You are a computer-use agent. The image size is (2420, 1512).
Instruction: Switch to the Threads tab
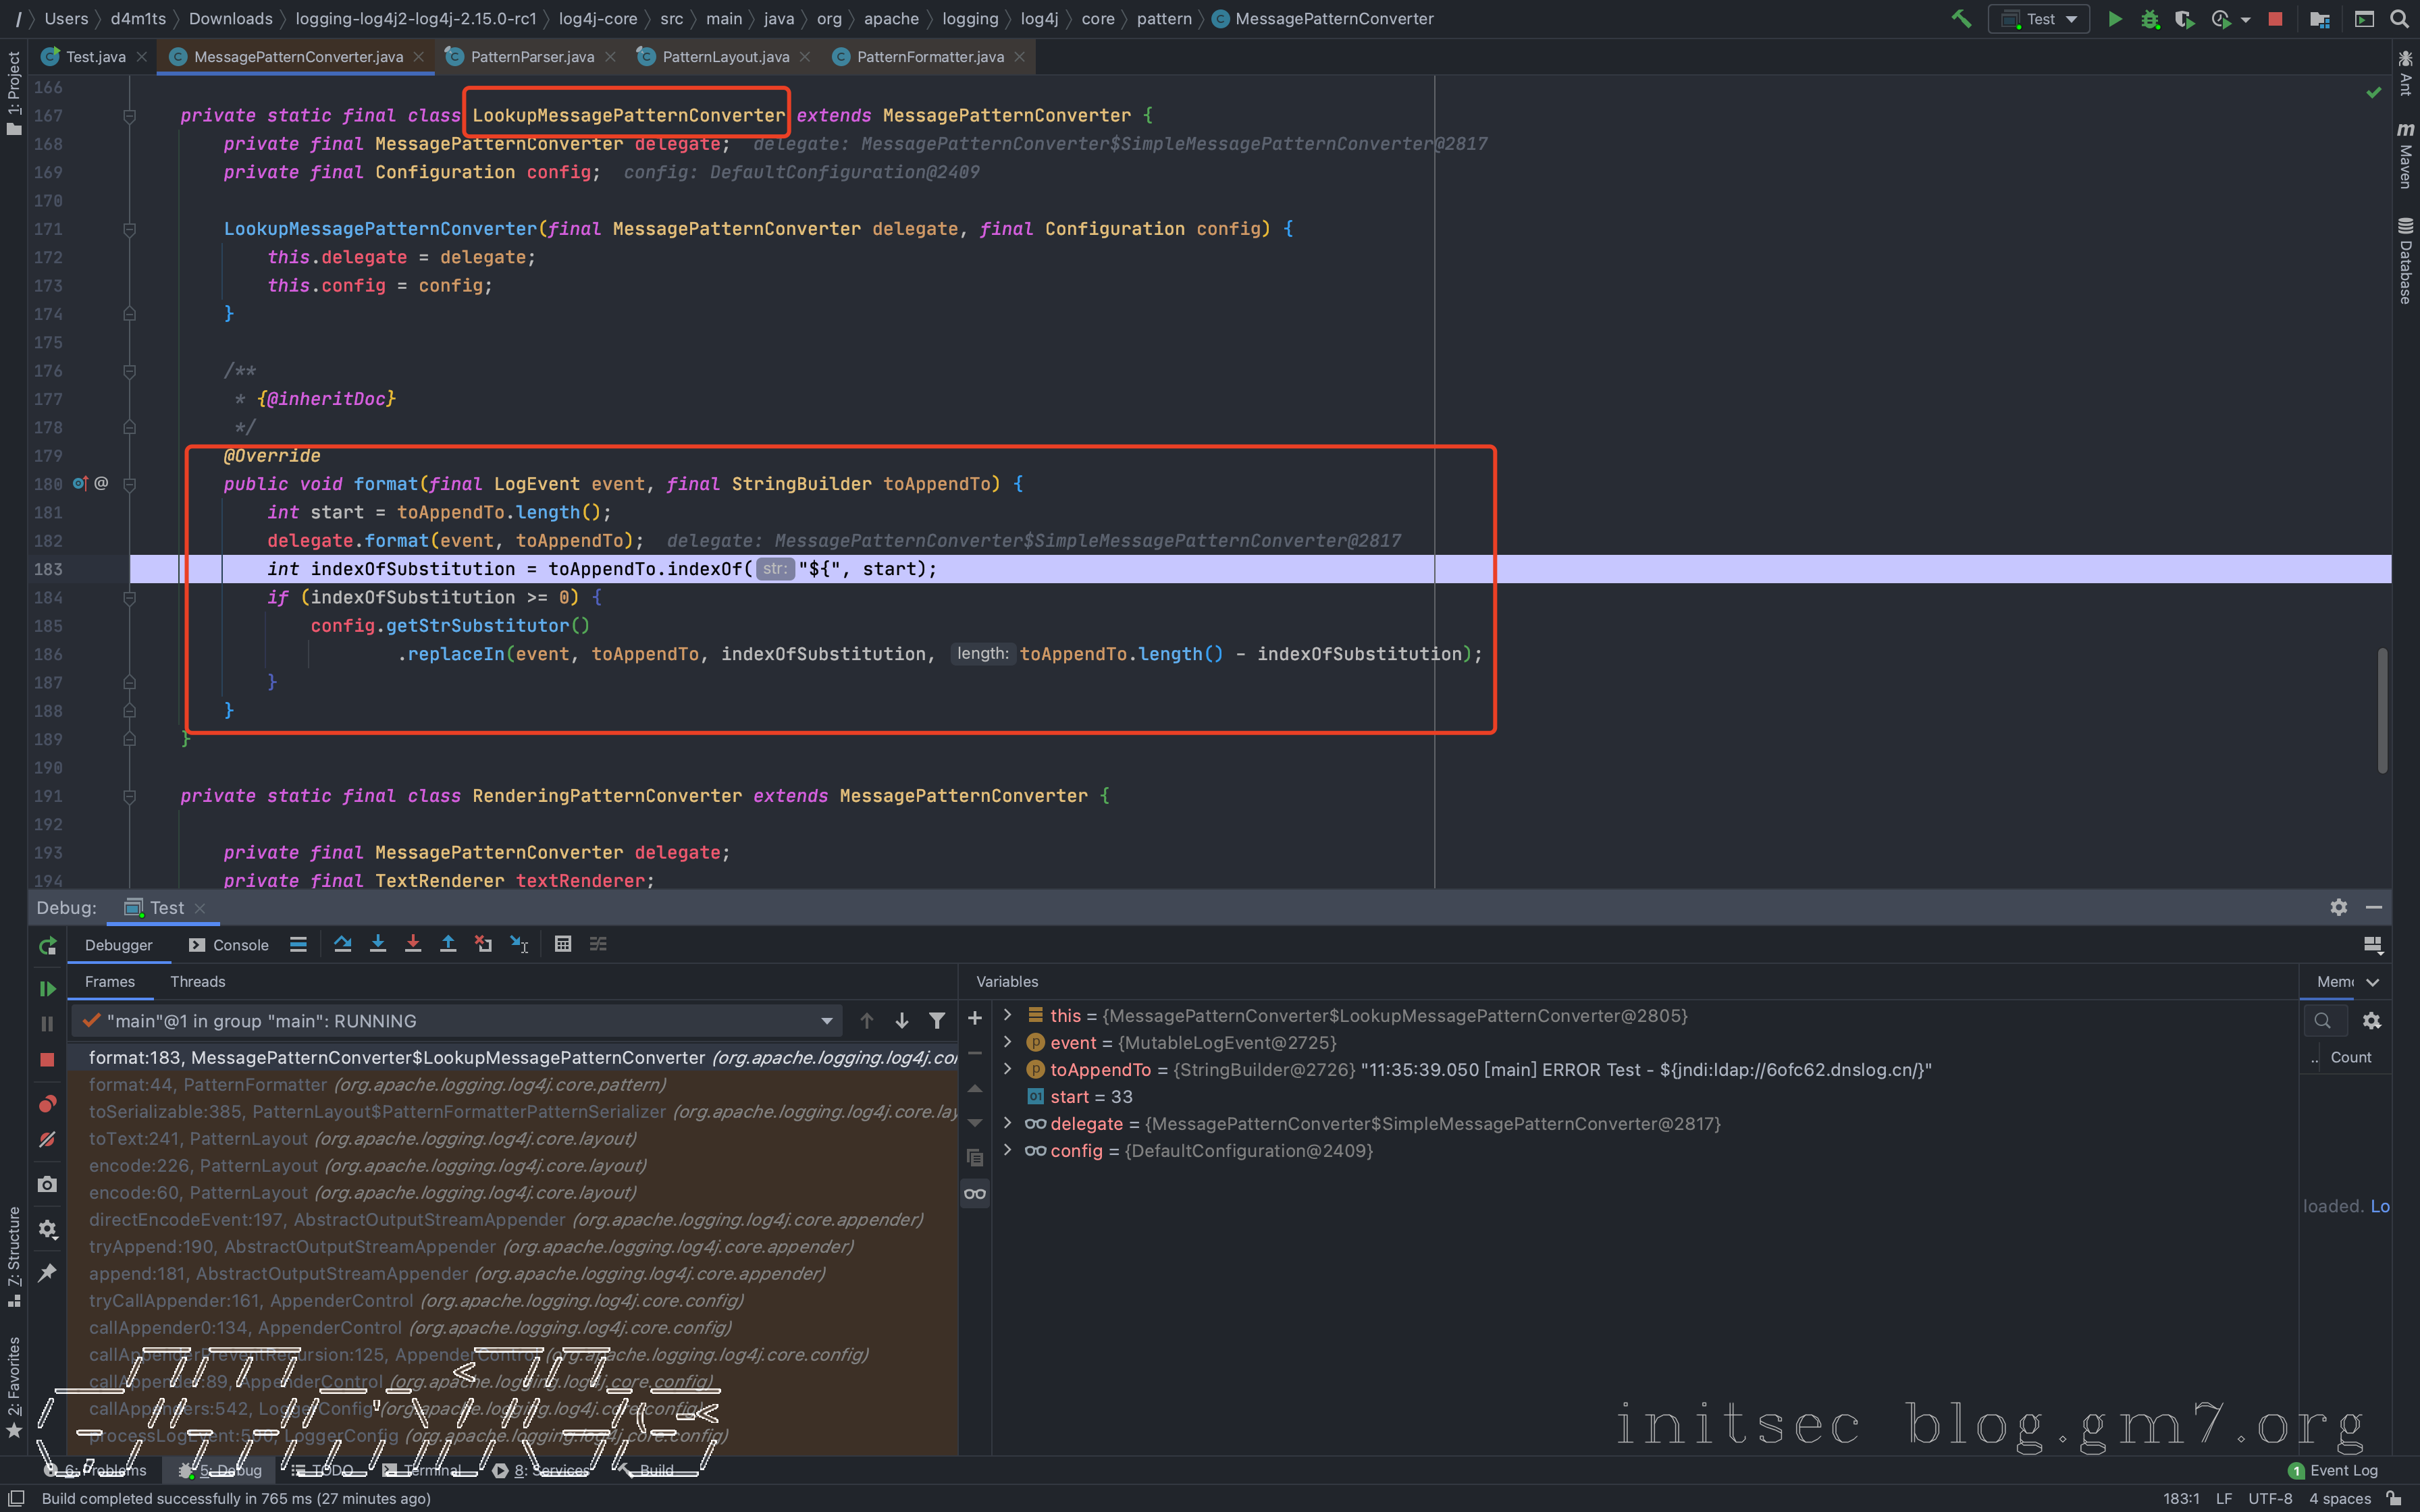point(197,981)
